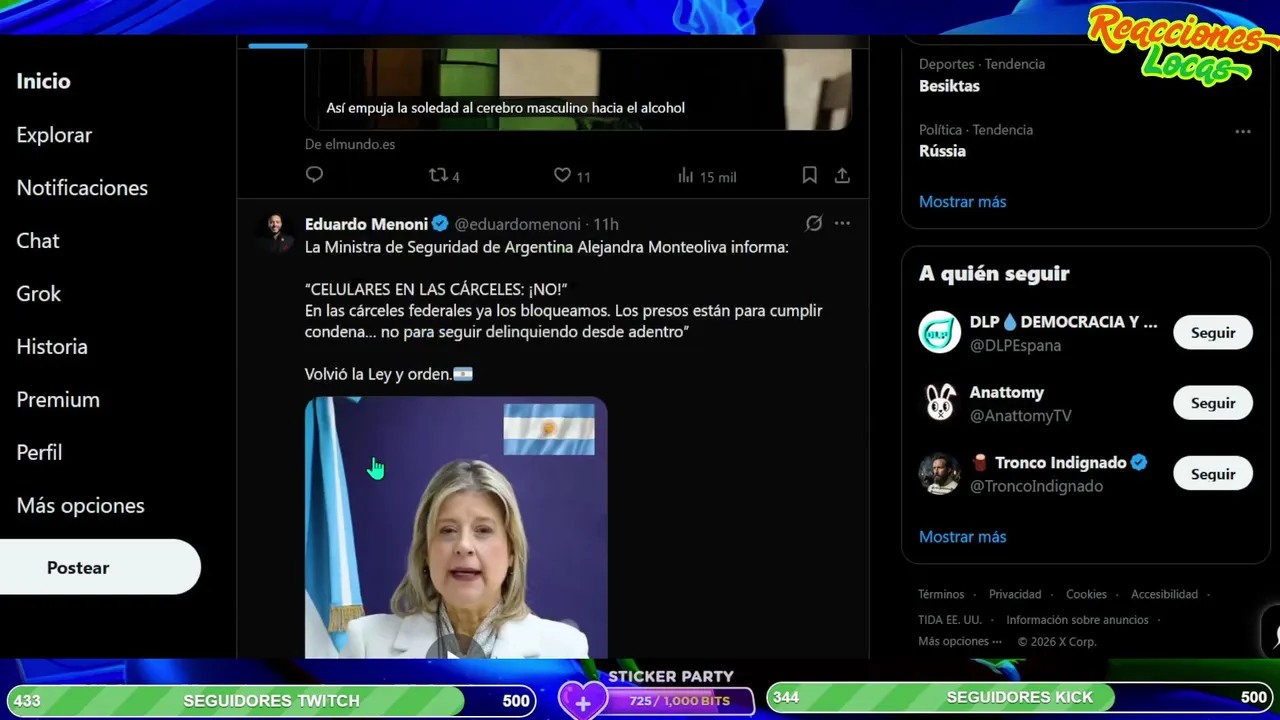Click the Postear button
This screenshot has width=1280, height=720.
click(x=100, y=567)
